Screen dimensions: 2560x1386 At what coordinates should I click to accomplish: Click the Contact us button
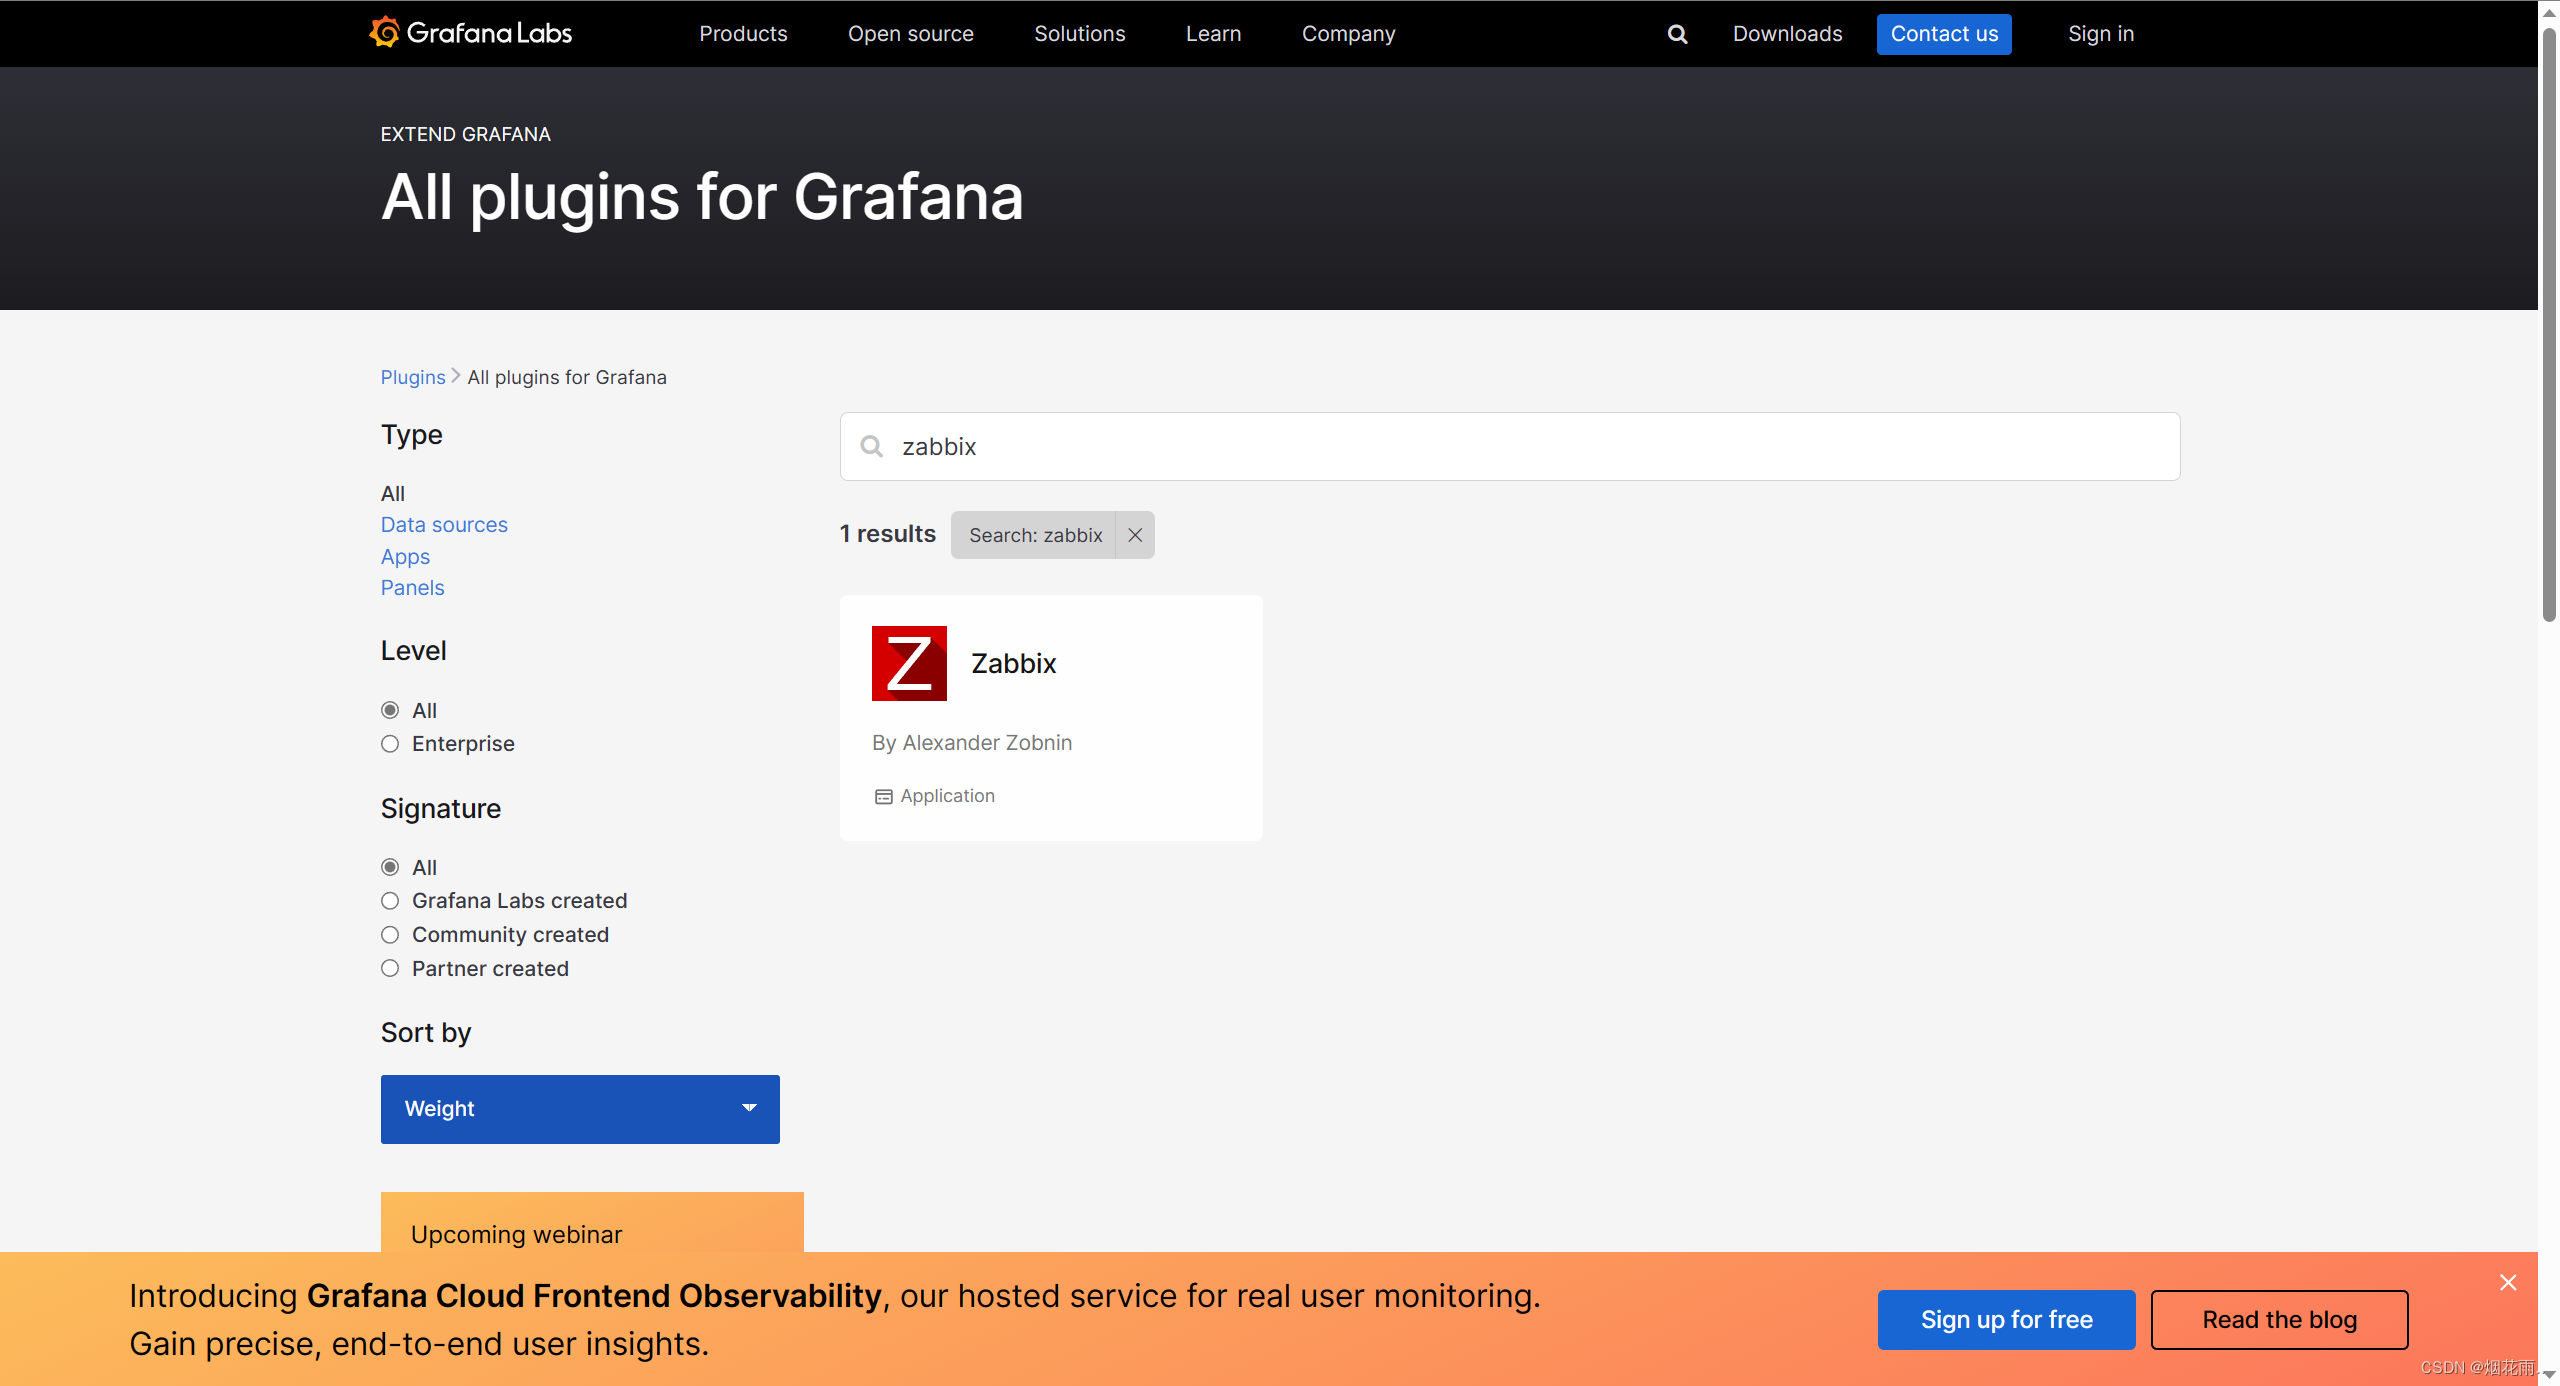1943,34
